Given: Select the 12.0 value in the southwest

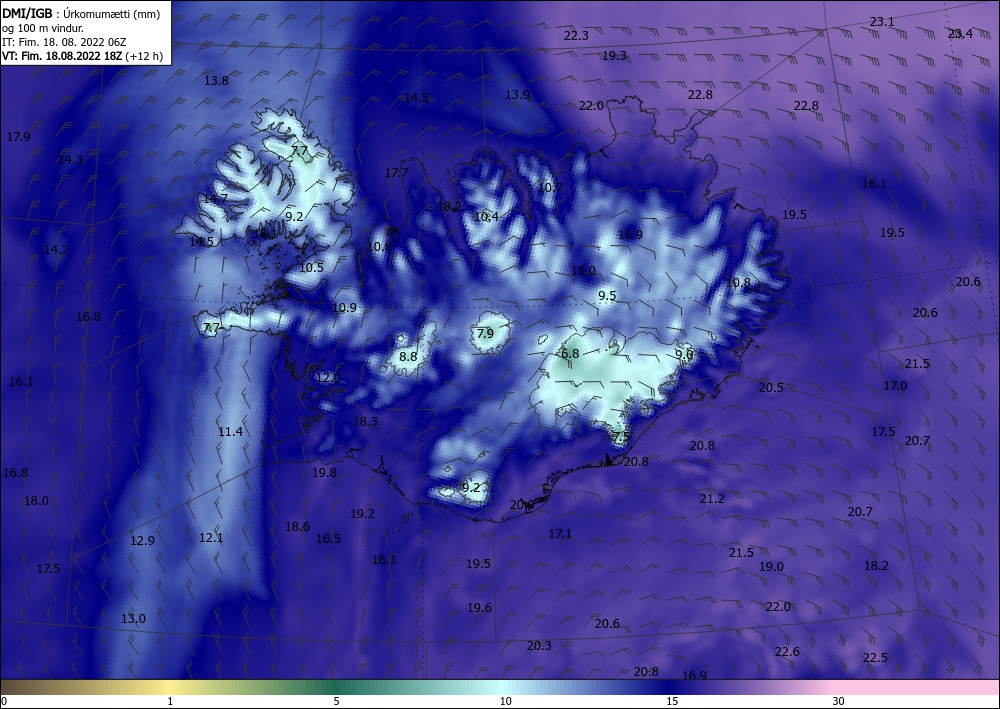Looking at the screenshot, I should point(328,377).
